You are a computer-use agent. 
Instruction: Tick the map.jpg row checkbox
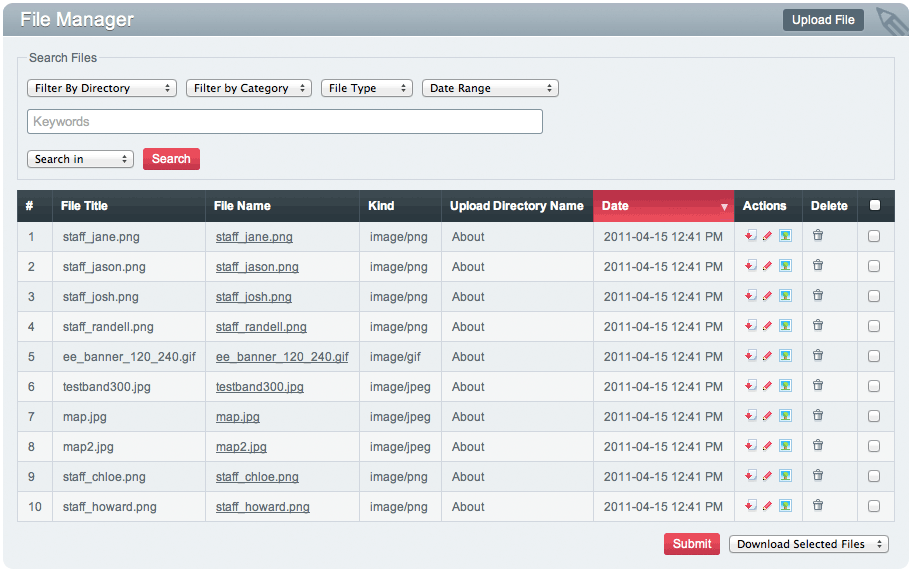874,416
